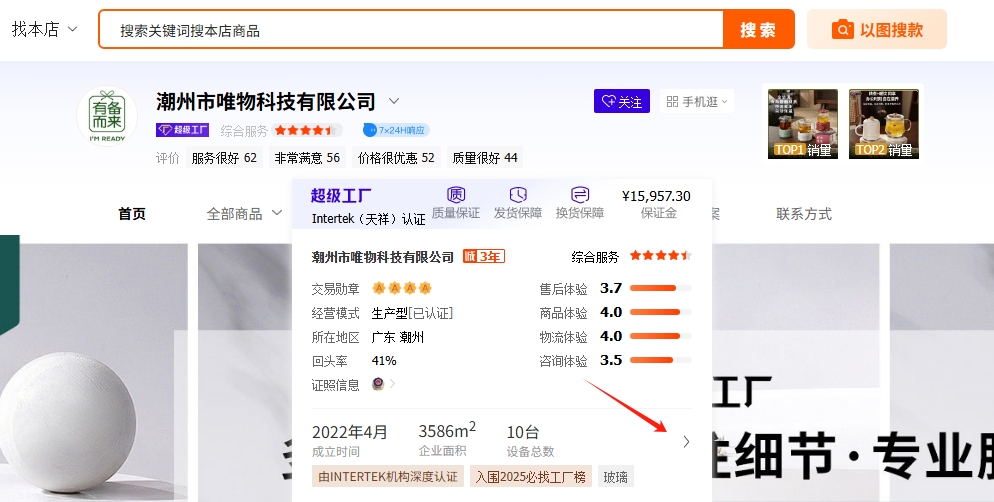Click the 41% 回头率 value
The width and height of the screenshot is (994, 502).
click(384, 361)
